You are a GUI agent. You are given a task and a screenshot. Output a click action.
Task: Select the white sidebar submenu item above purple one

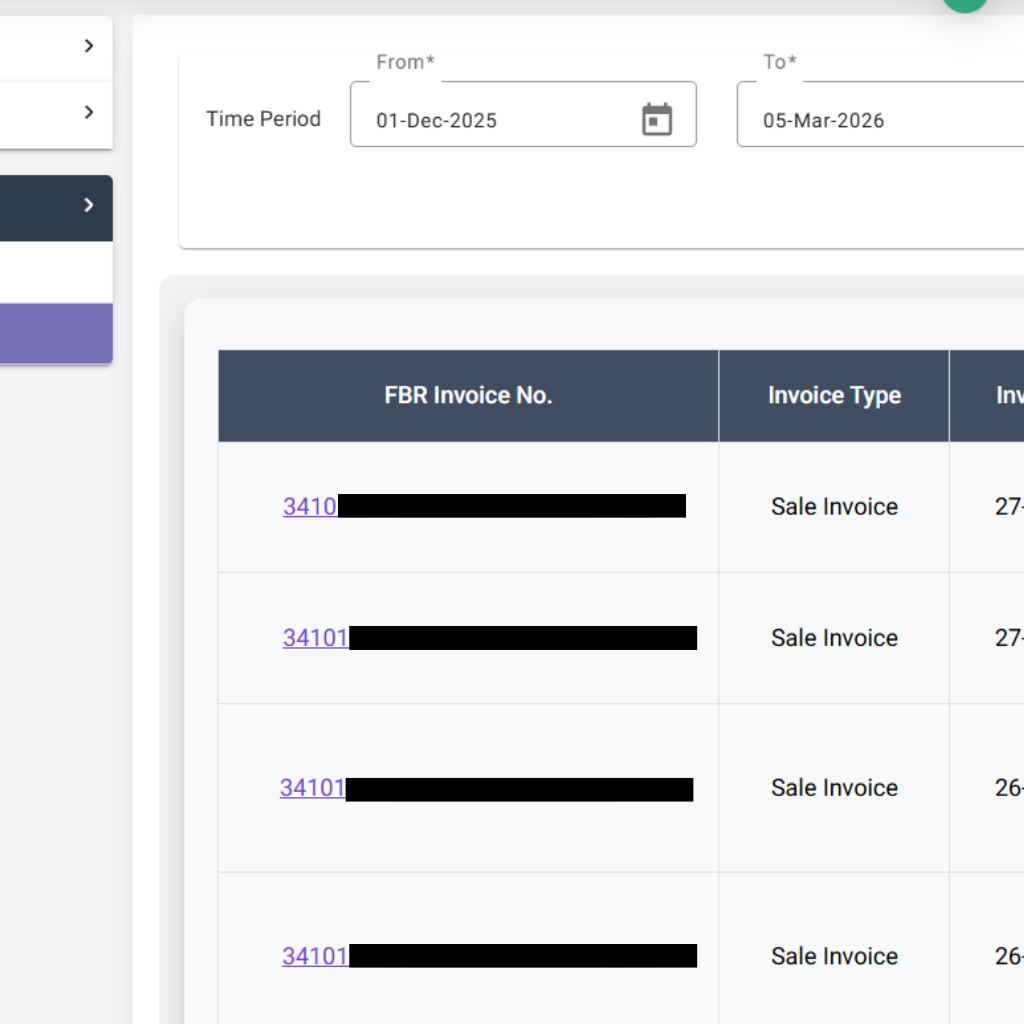click(55, 272)
